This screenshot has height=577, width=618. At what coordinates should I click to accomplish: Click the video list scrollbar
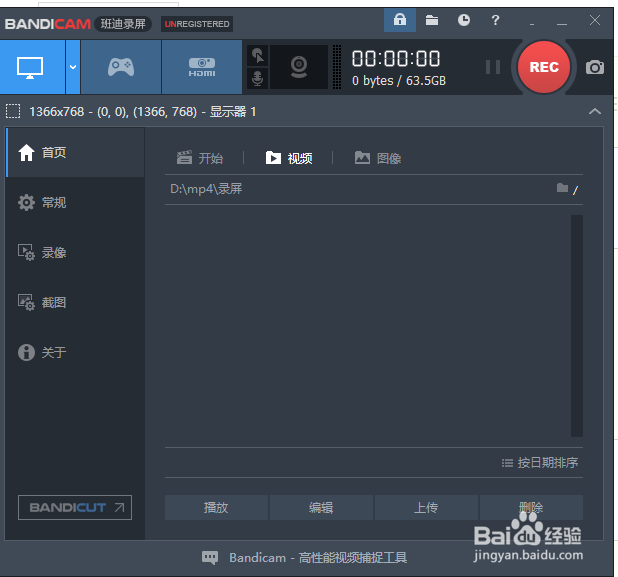pos(577,326)
